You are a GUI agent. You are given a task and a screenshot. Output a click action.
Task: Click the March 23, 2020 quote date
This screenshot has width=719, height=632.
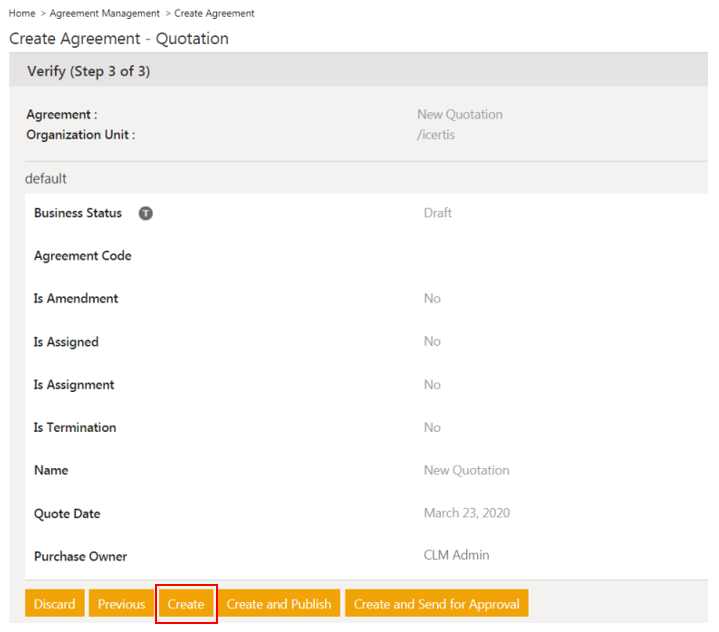[466, 513]
